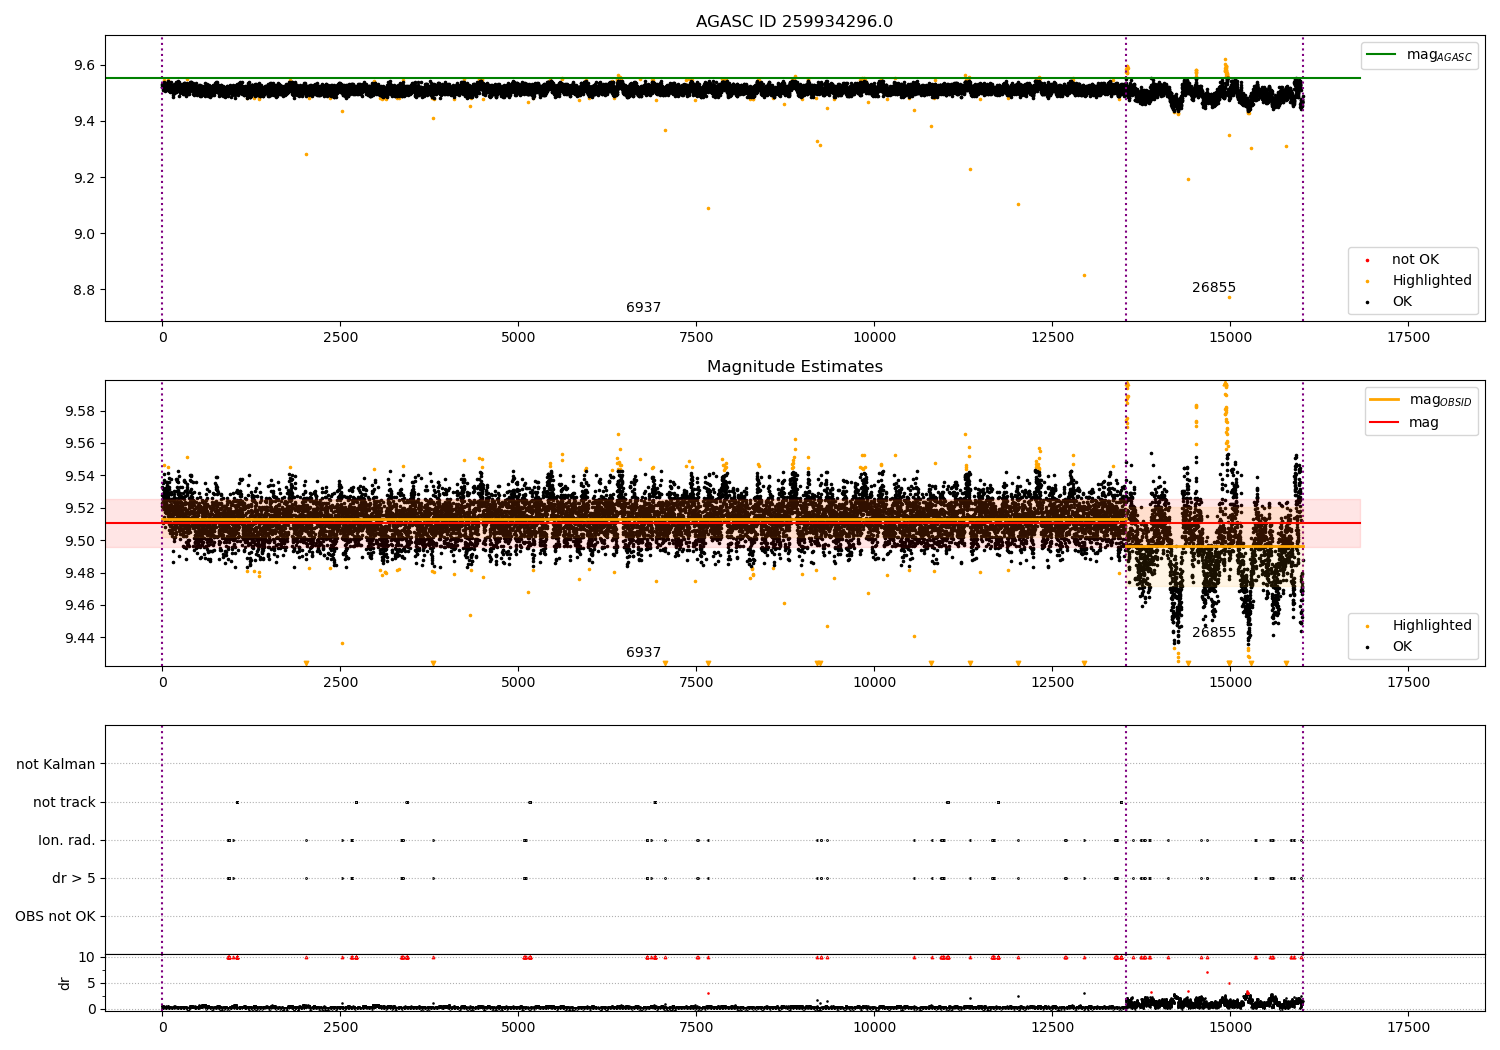Screen dimensions: 1500x1050
Task: Click the orange line sample beside mag OBSID
Action: [x=1384, y=400]
